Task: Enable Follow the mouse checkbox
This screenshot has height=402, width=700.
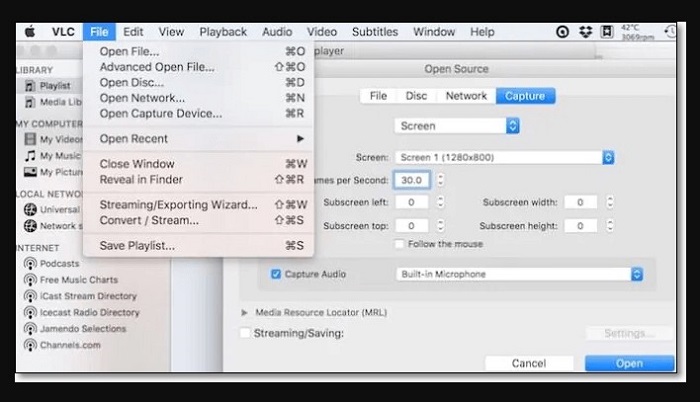Action: click(x=399, y=244)
